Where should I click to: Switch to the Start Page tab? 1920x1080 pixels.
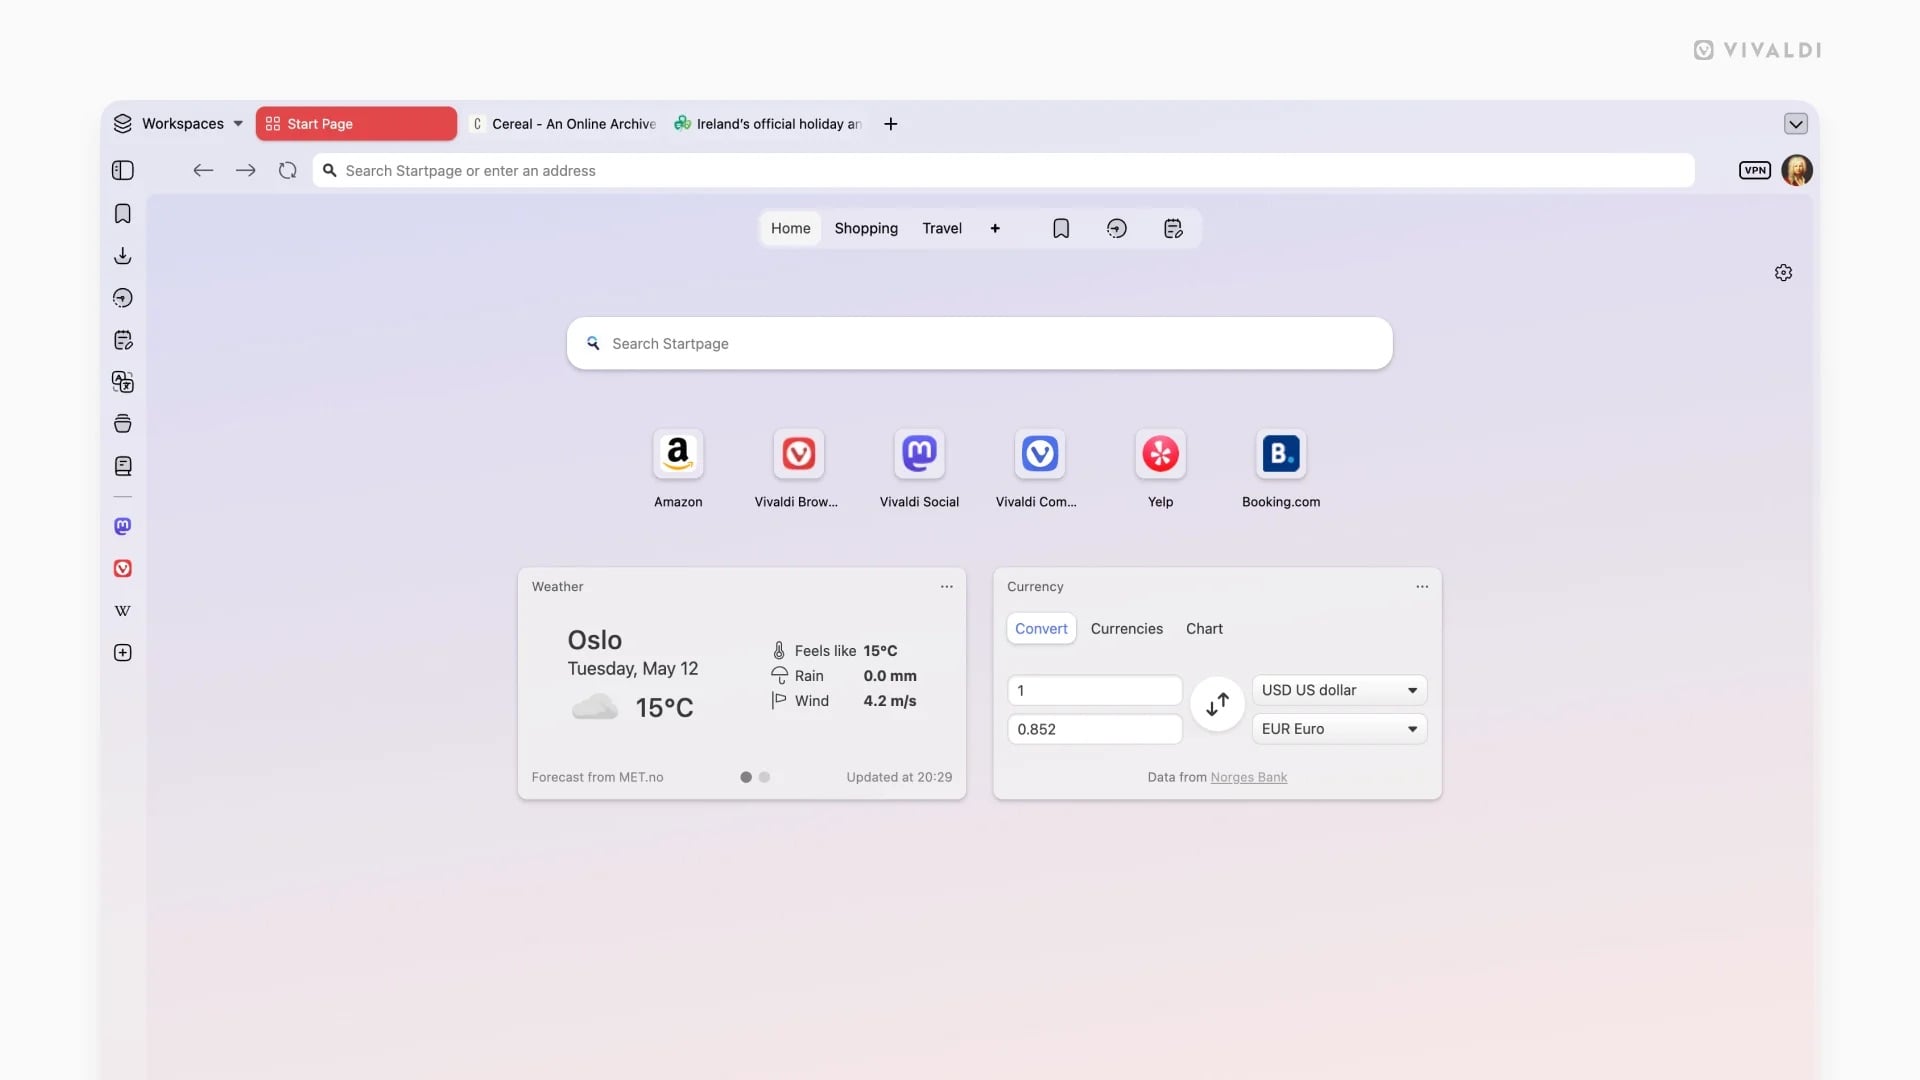click(x=356, y=124)
